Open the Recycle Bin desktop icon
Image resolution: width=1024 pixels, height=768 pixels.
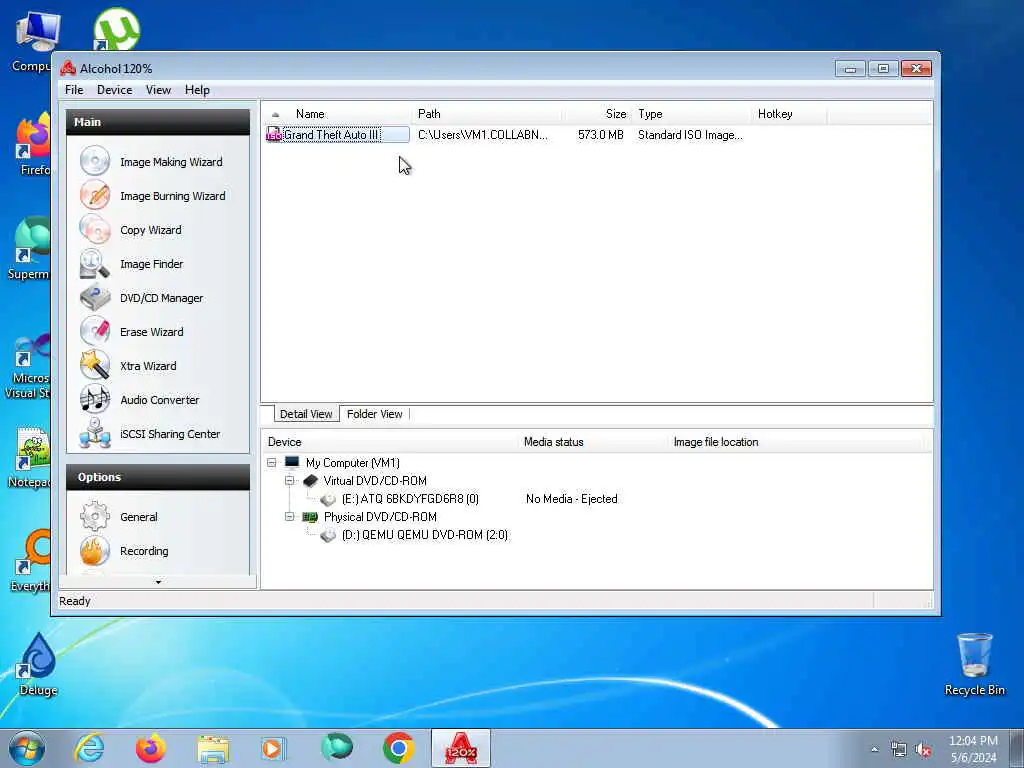point(974,664)
